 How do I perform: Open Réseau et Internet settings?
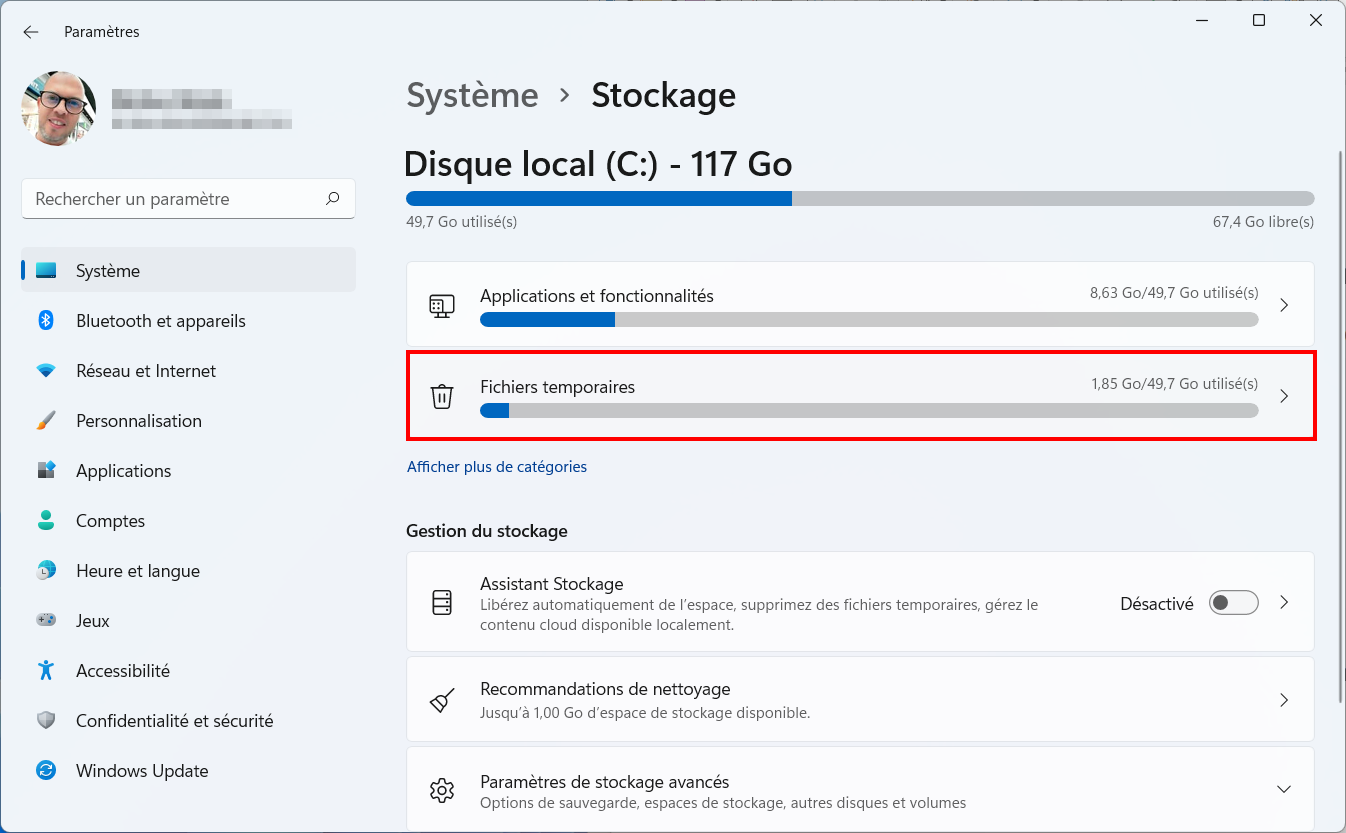pyautogui.click(x=188, y=371)
